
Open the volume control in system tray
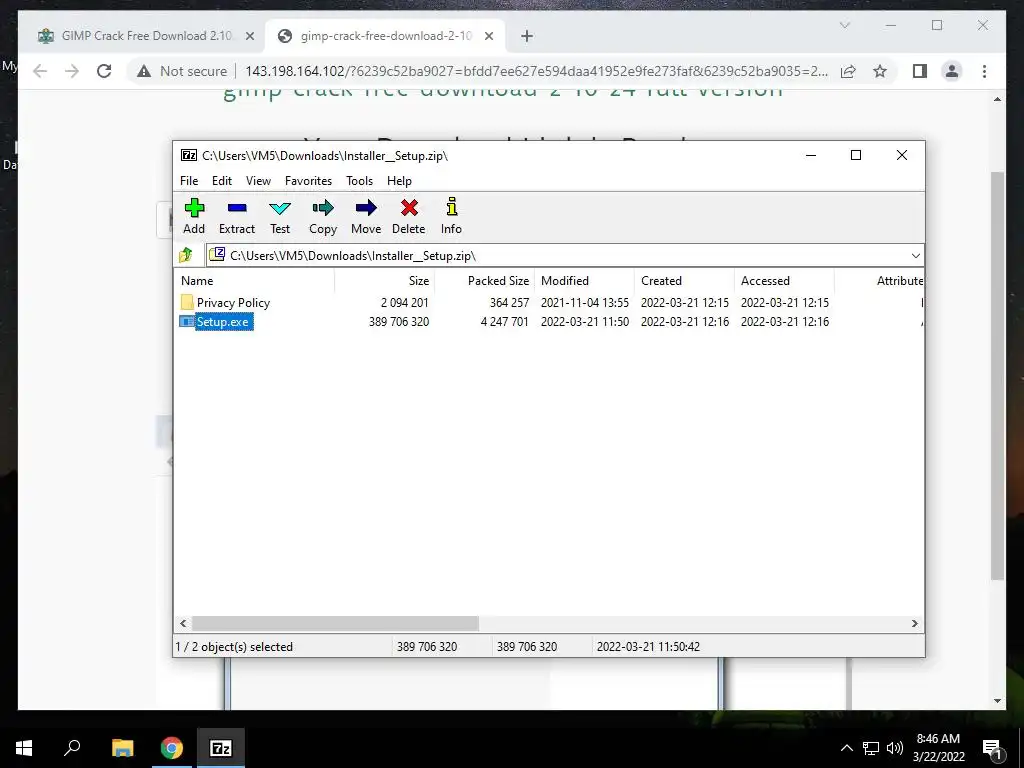click(x=895, y=748)
